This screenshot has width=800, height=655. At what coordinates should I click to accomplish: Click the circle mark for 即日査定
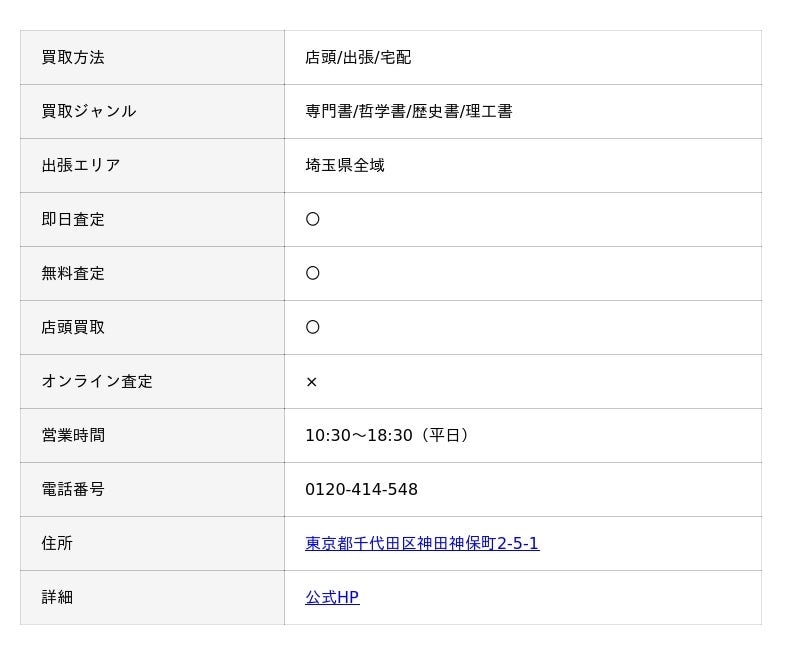[313, 219]
